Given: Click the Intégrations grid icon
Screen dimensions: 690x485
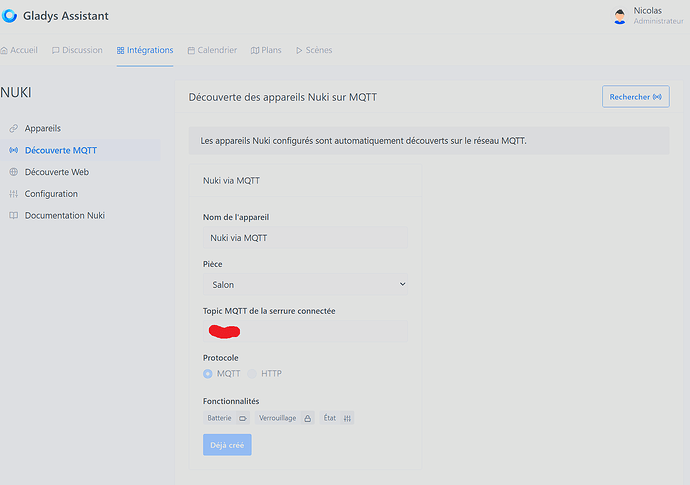Looking at the screenshot, I should (x=121, y=51).
